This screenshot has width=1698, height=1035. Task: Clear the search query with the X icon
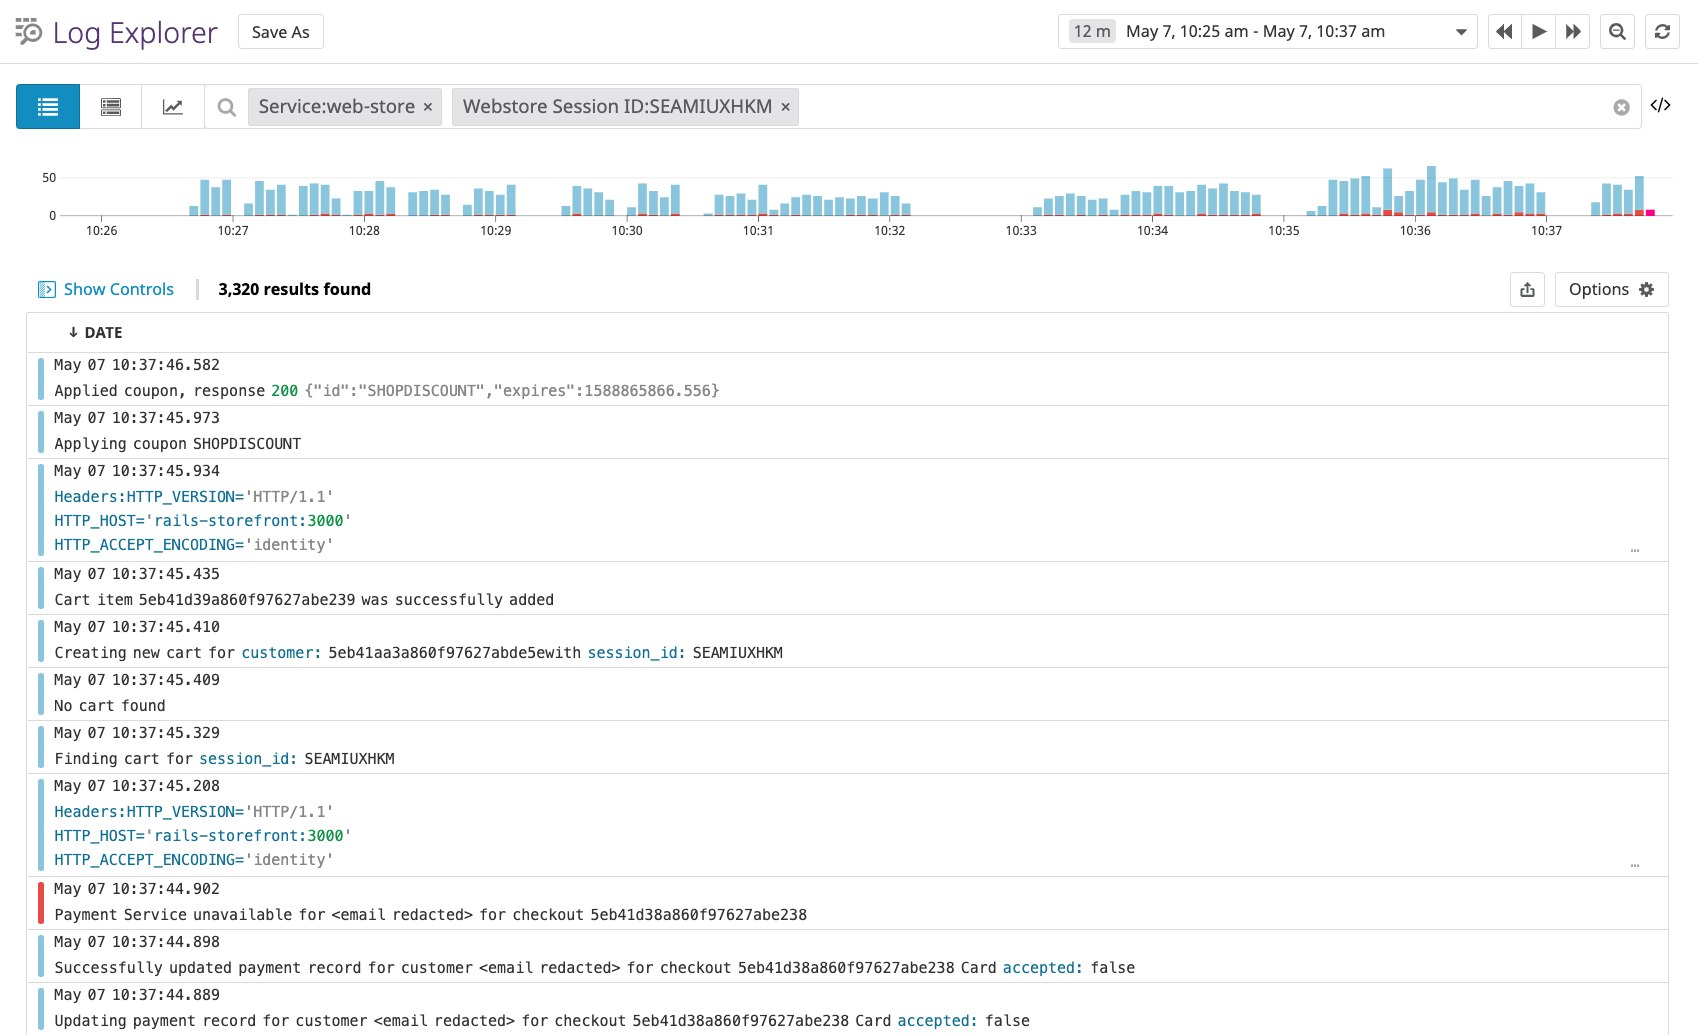point(1621,108)
